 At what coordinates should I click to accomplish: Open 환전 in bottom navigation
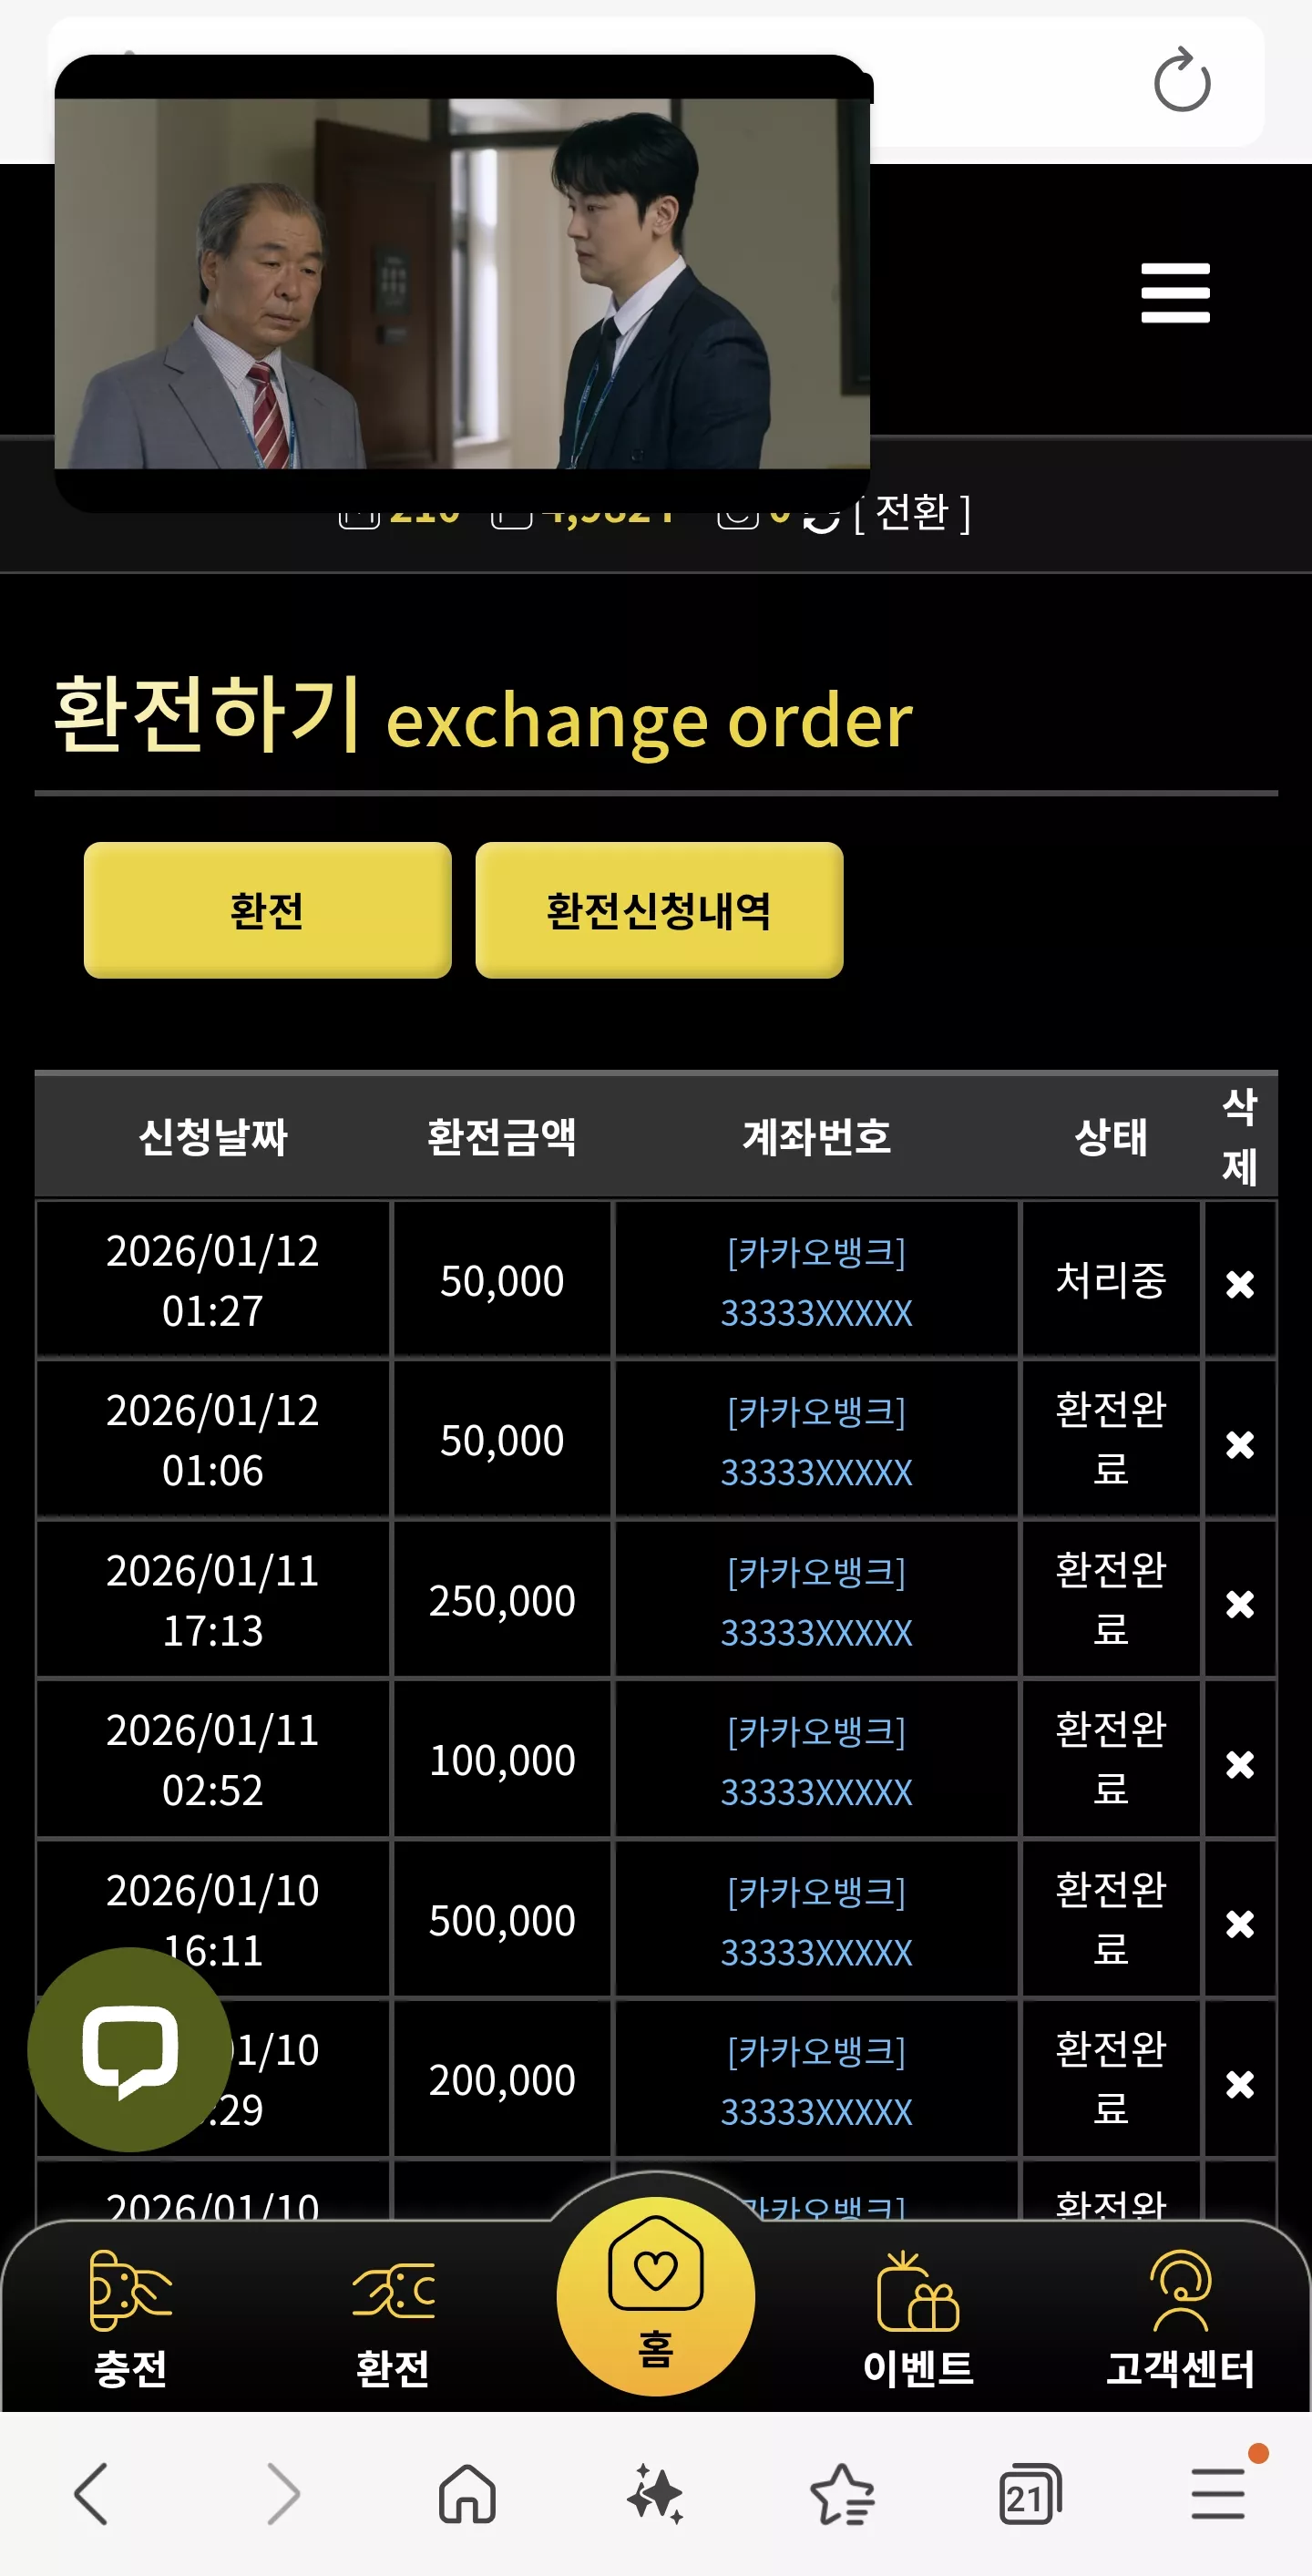393,2319
